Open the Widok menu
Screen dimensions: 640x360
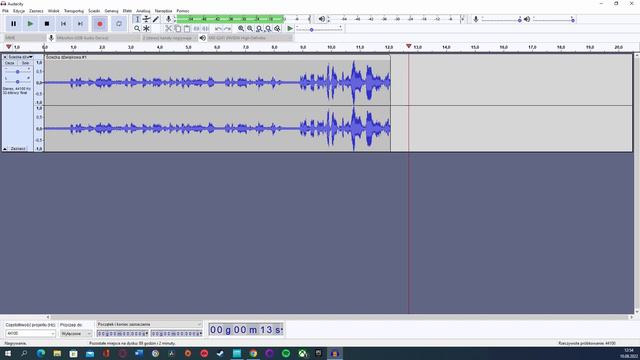pyautogui.click(x=53, y=11)
